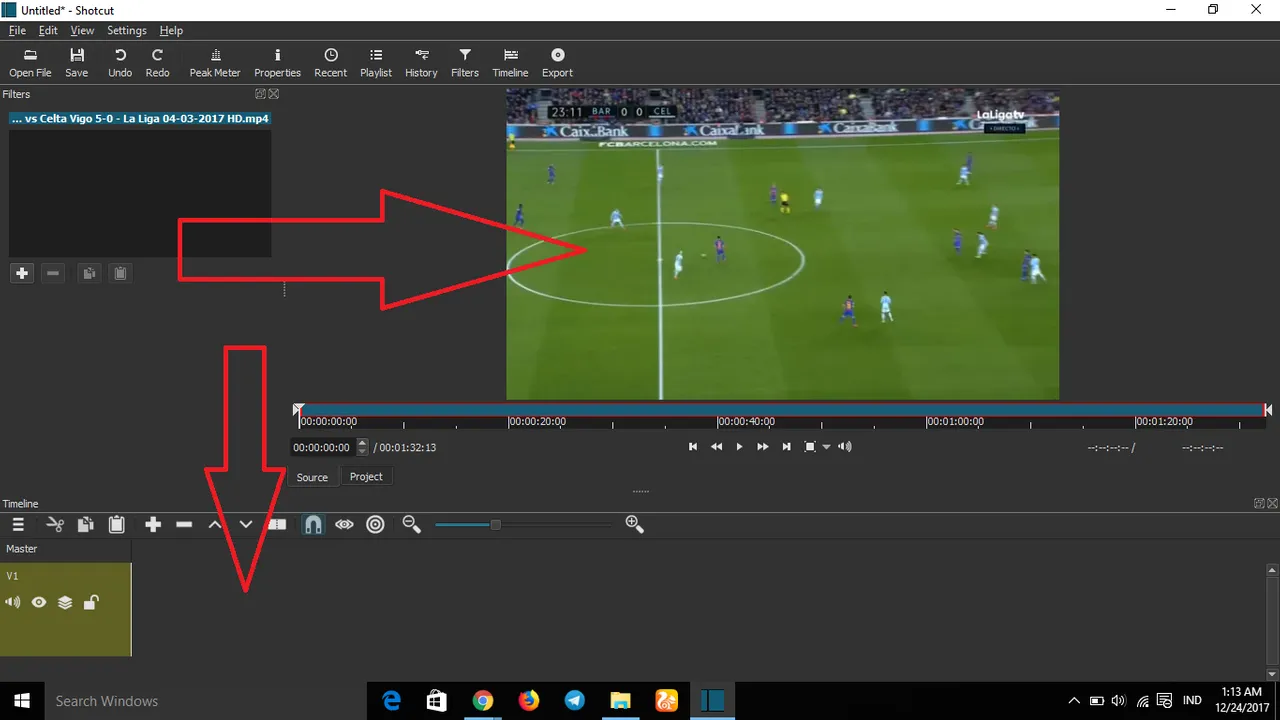
Task: Paste filters in Filters panel
Action: tap(120, 273)
